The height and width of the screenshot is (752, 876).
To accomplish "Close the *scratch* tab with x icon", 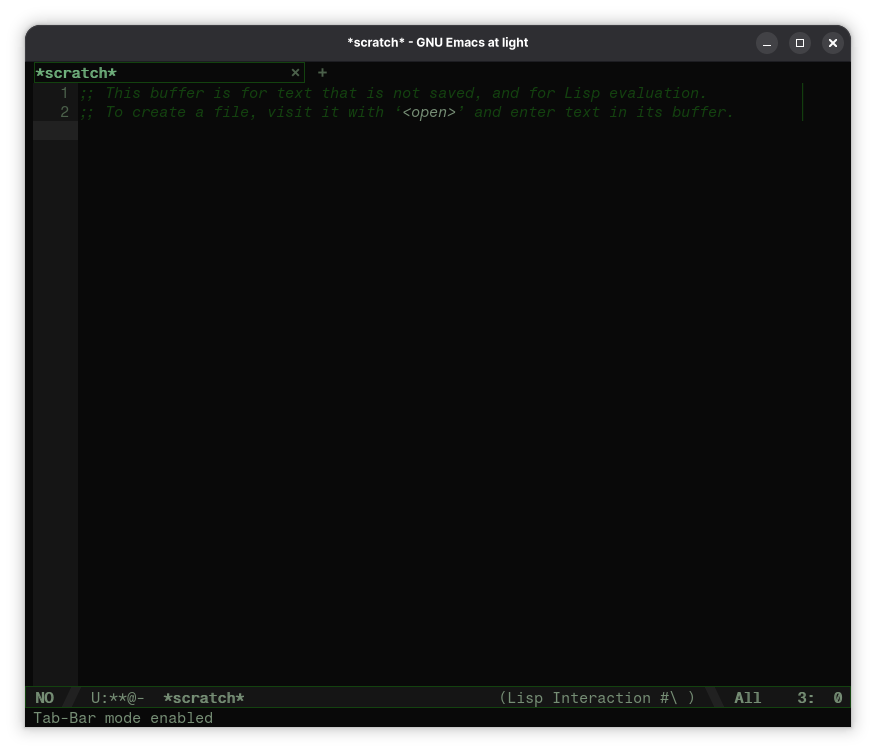I will [x=296, y=73].
